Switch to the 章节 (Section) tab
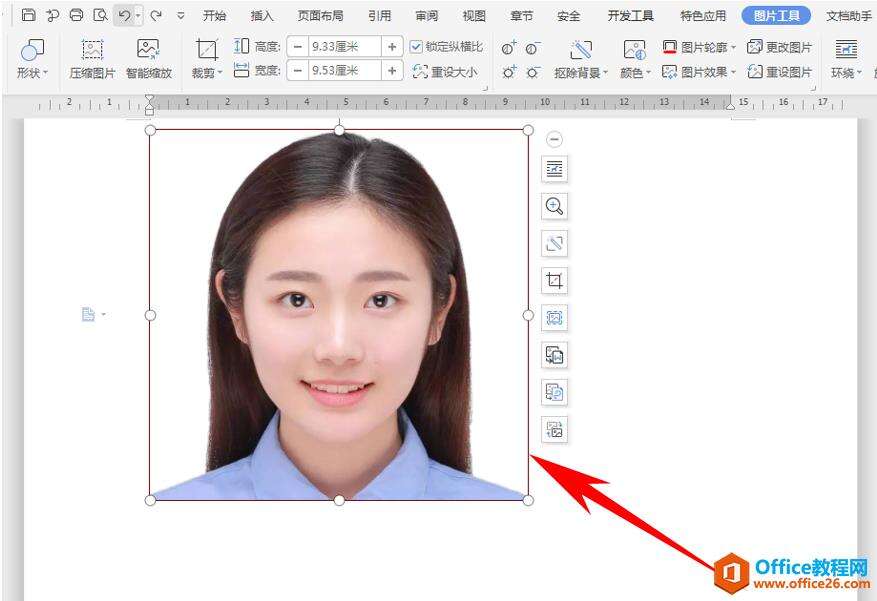Image resolution: width=877 pixels, height=601 pixels. [522, 16]
